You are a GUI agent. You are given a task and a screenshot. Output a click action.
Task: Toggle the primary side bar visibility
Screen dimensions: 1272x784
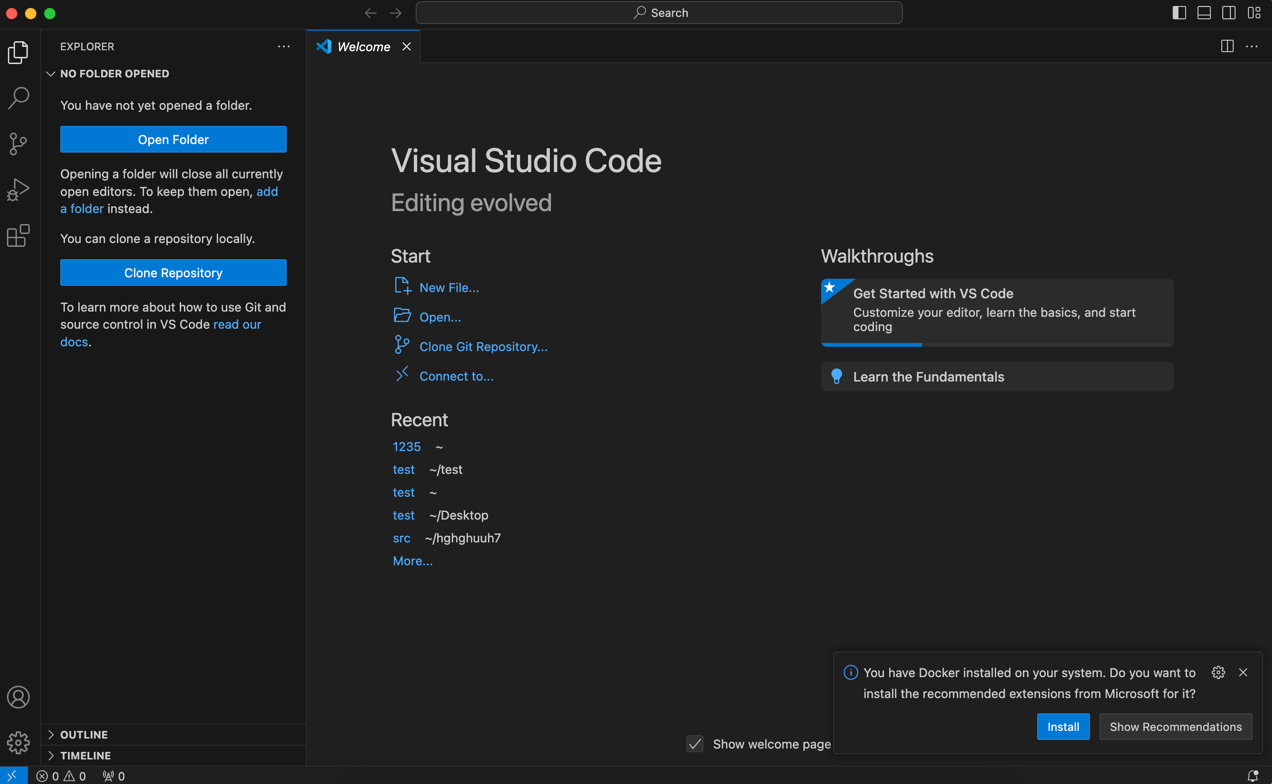pyautogui.click(x=1179, y=13)
